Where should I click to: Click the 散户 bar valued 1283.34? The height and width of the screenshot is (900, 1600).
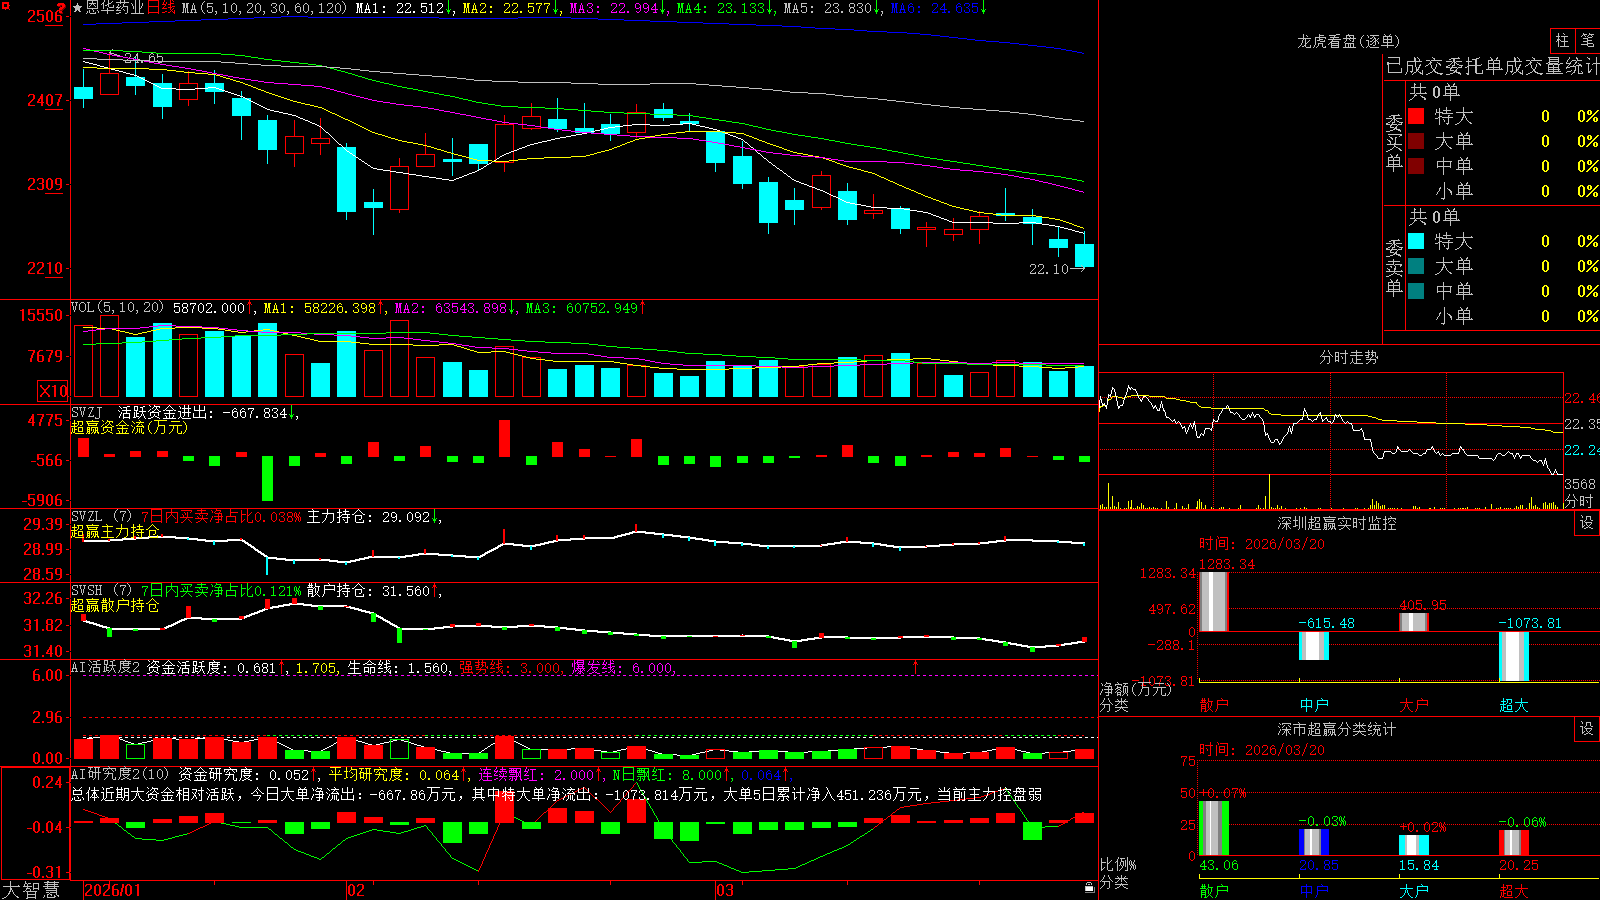pyautogui.click(x=1213, y=601)
